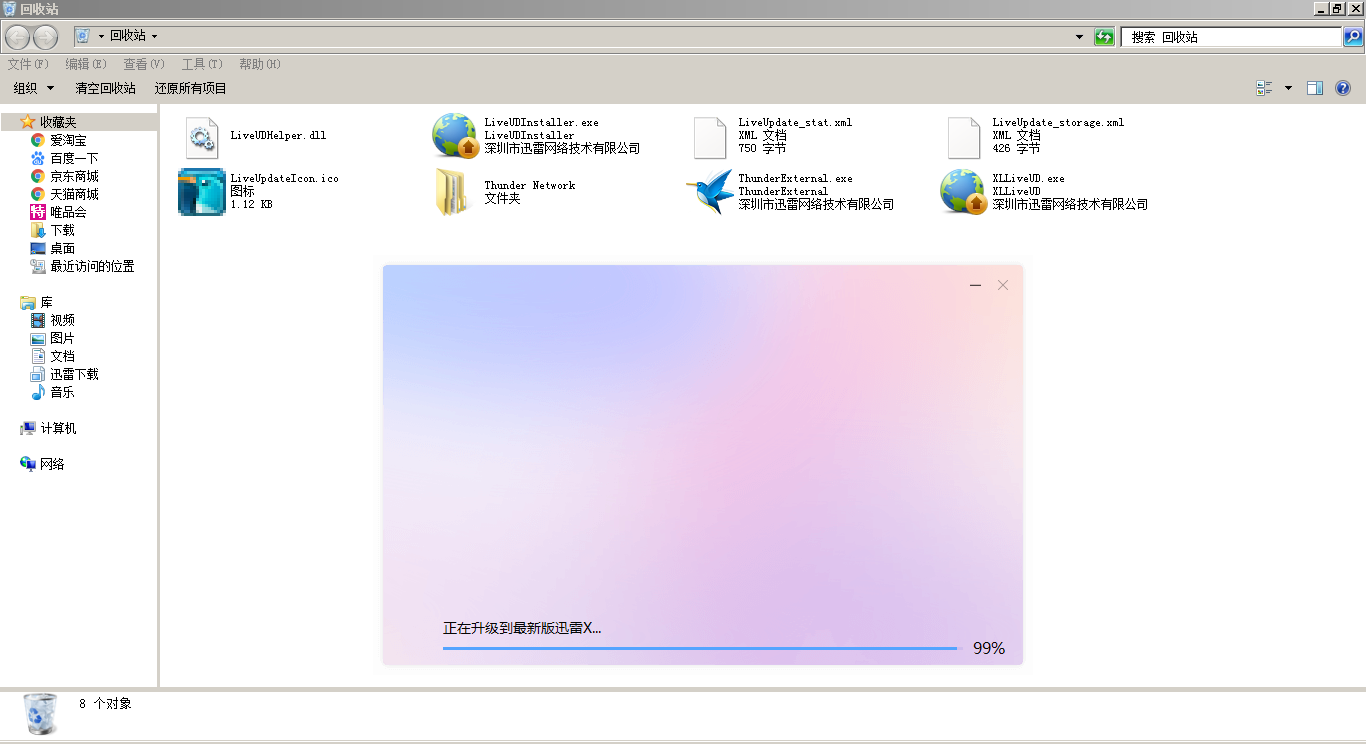Open the help question mark icon
The image size is (1366, 744).
point(1343,88)
